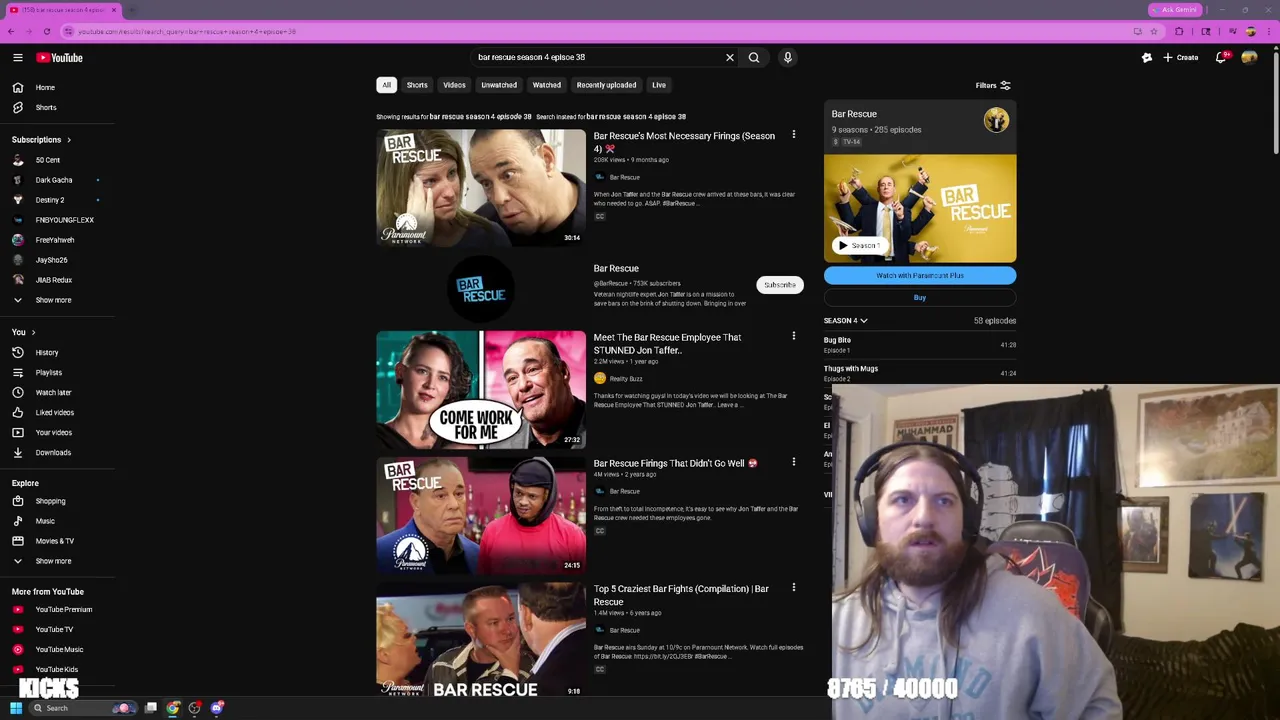
Task: Play Season 1 on Bar Rescue card
Action: pyautogui.click(x=859, y=246)
